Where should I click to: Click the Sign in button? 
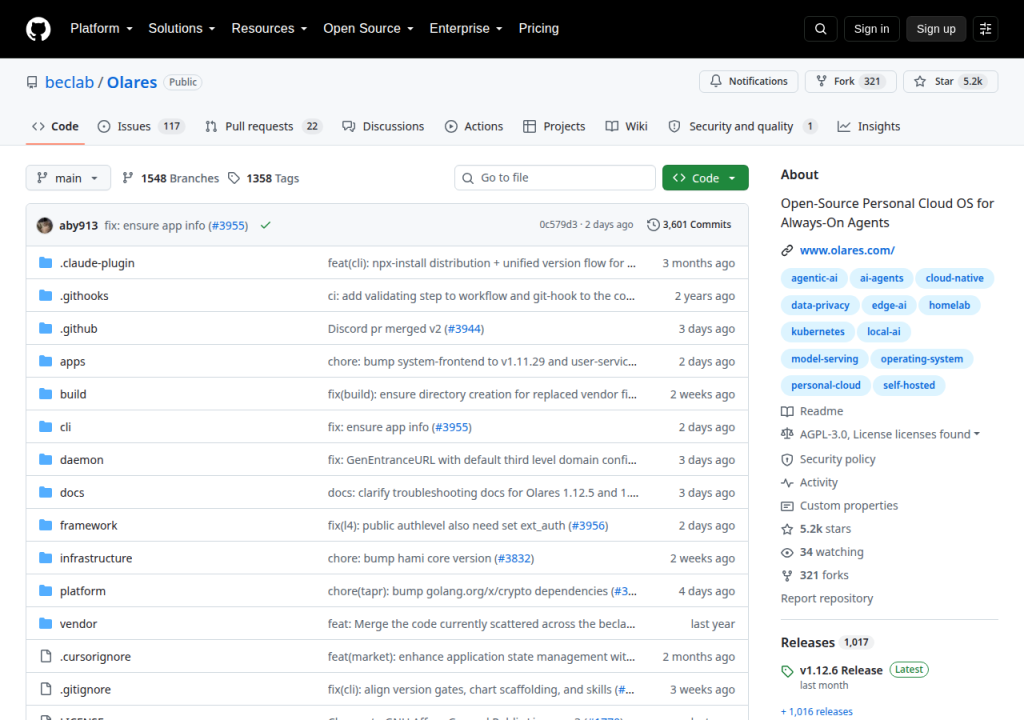pyautogui.click(x=871, y=29)
